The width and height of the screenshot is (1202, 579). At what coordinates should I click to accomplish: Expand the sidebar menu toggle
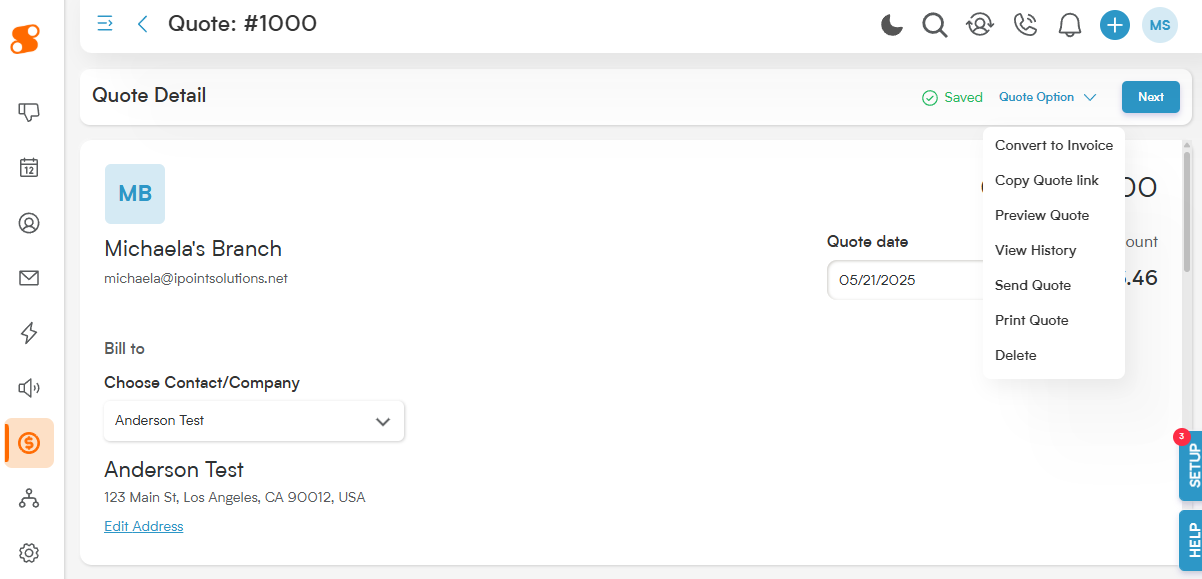(x=104, y=23)
